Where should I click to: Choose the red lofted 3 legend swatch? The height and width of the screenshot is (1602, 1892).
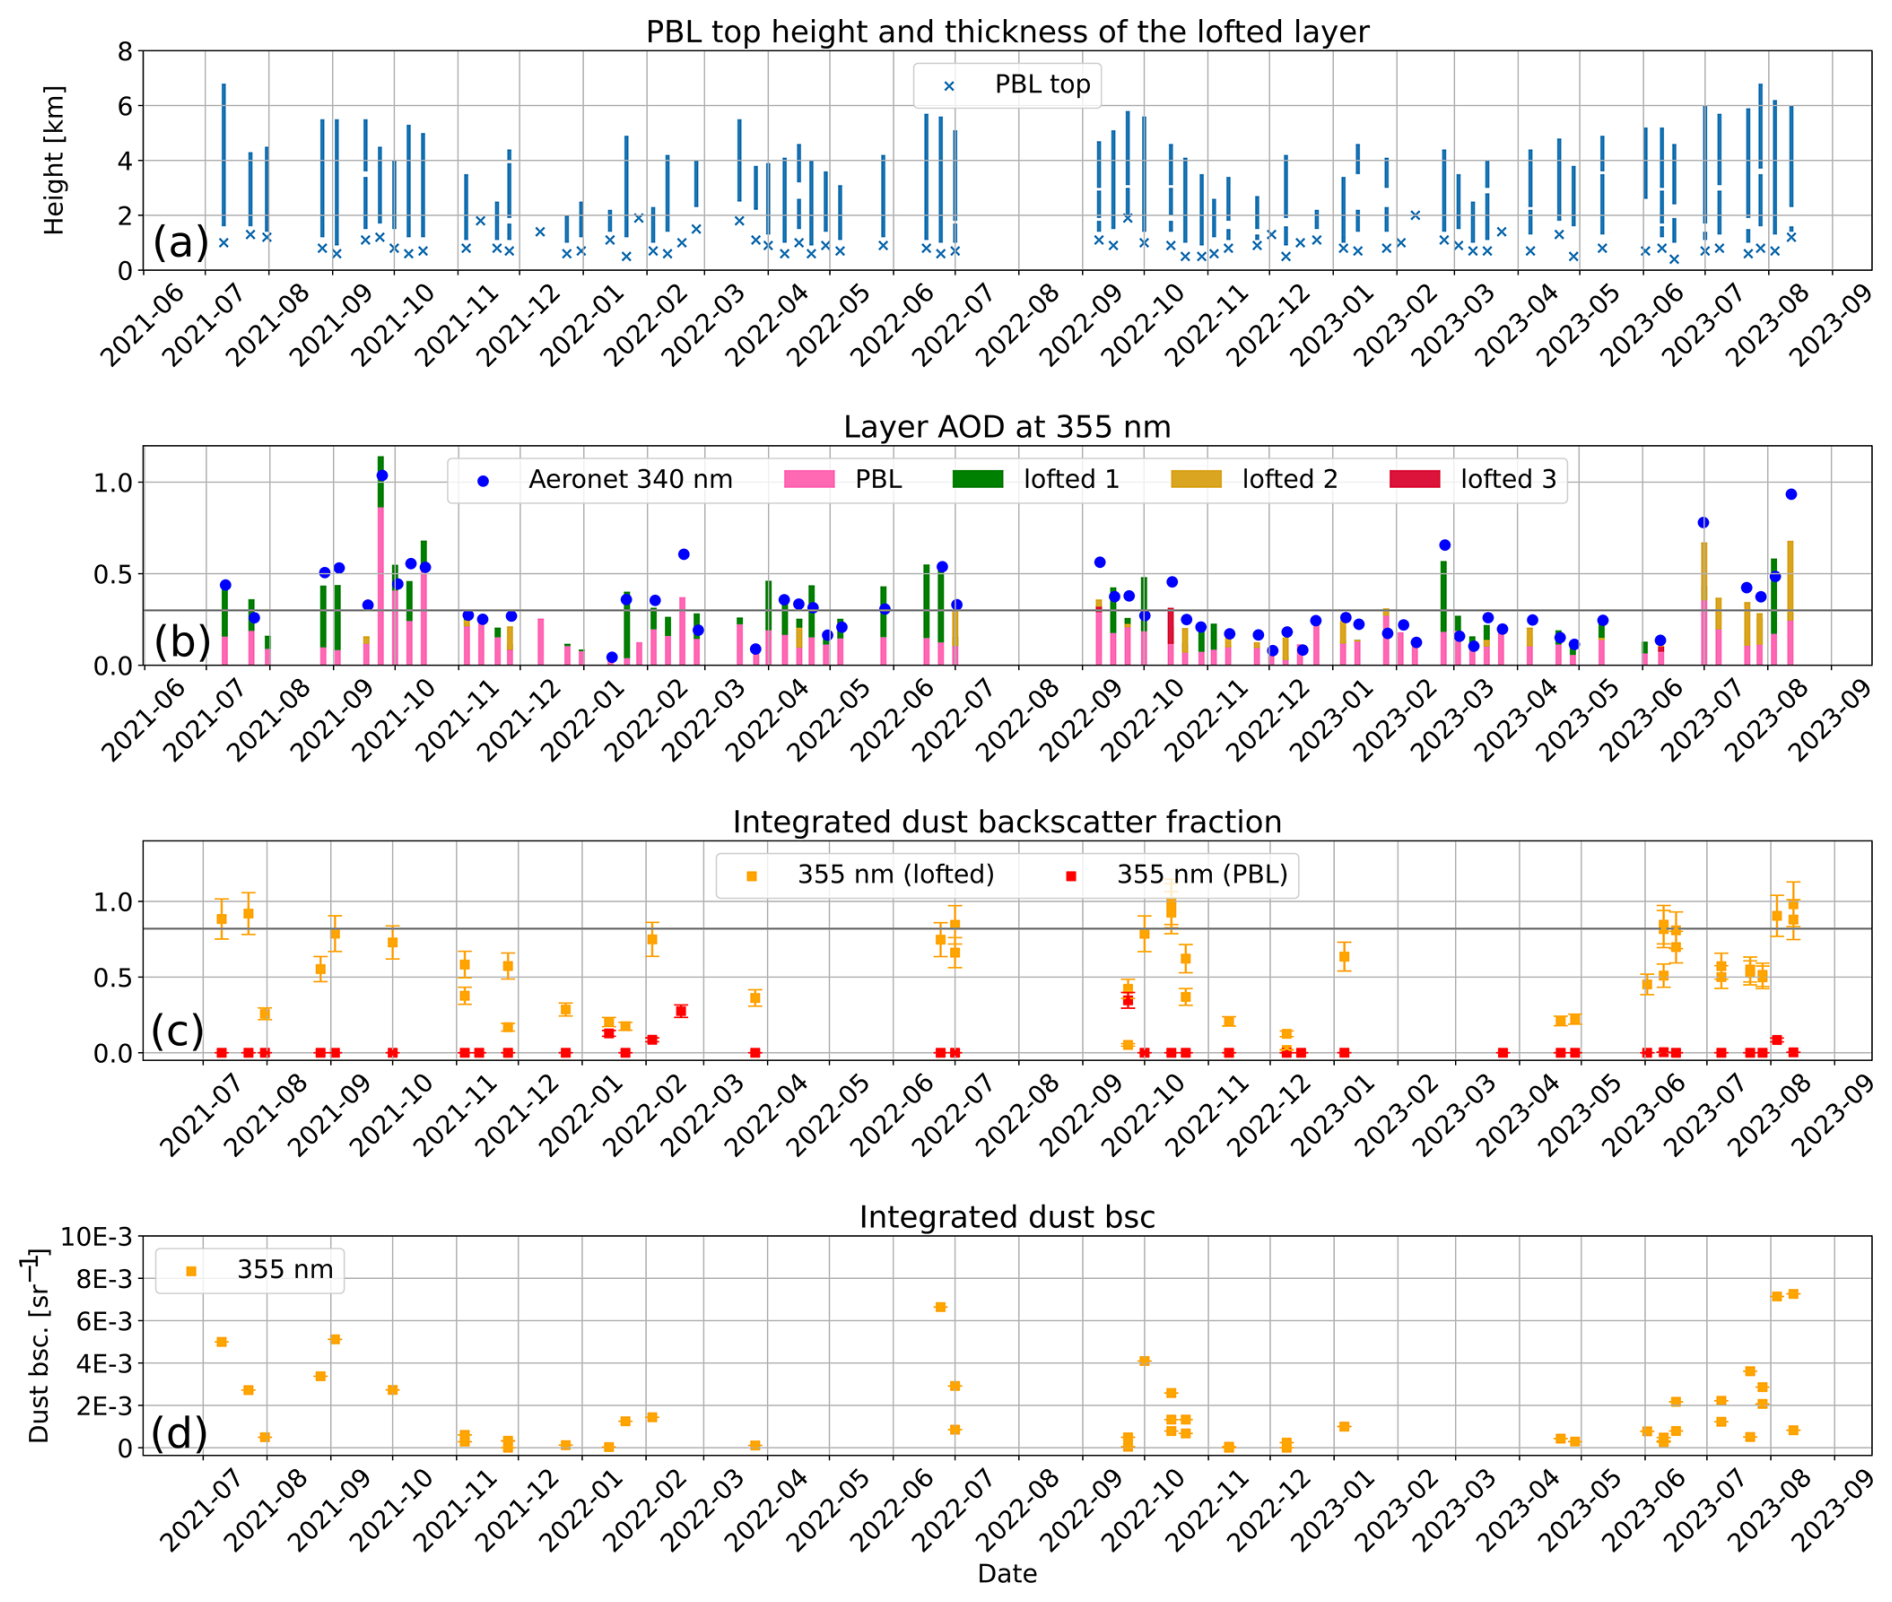[1415, 480]
